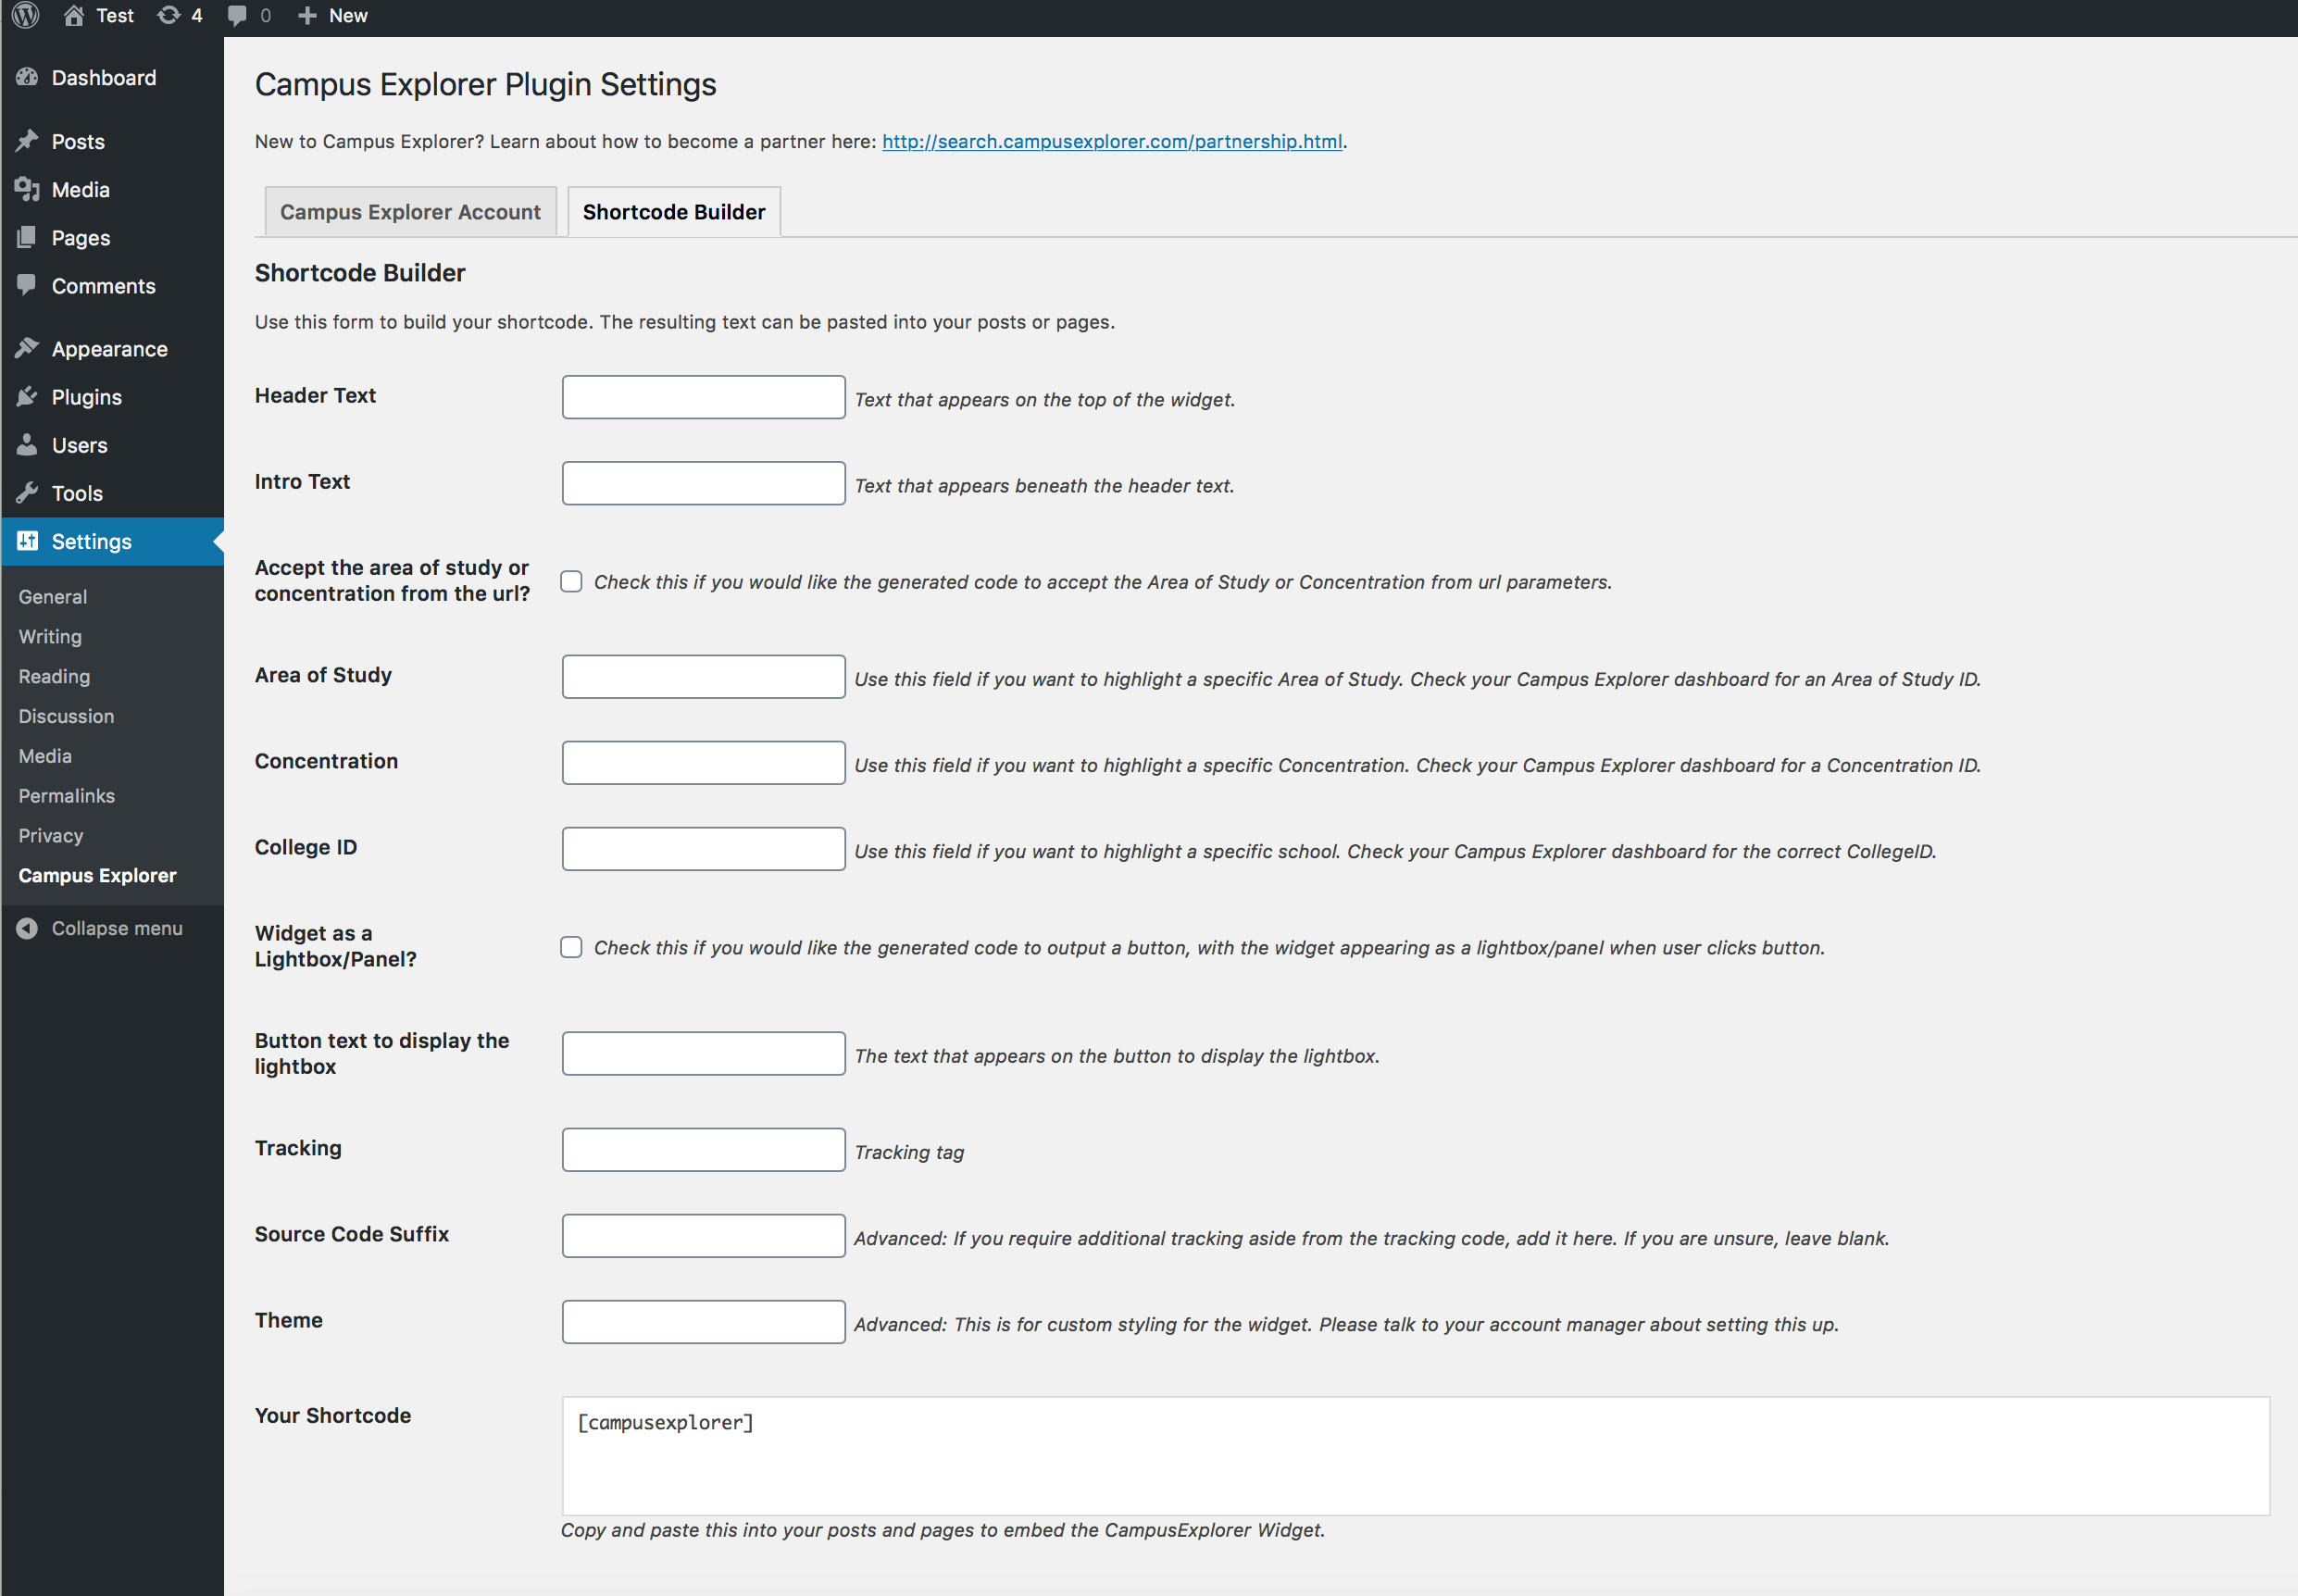Focus Button text to display lightbox field

point(703,1054)
